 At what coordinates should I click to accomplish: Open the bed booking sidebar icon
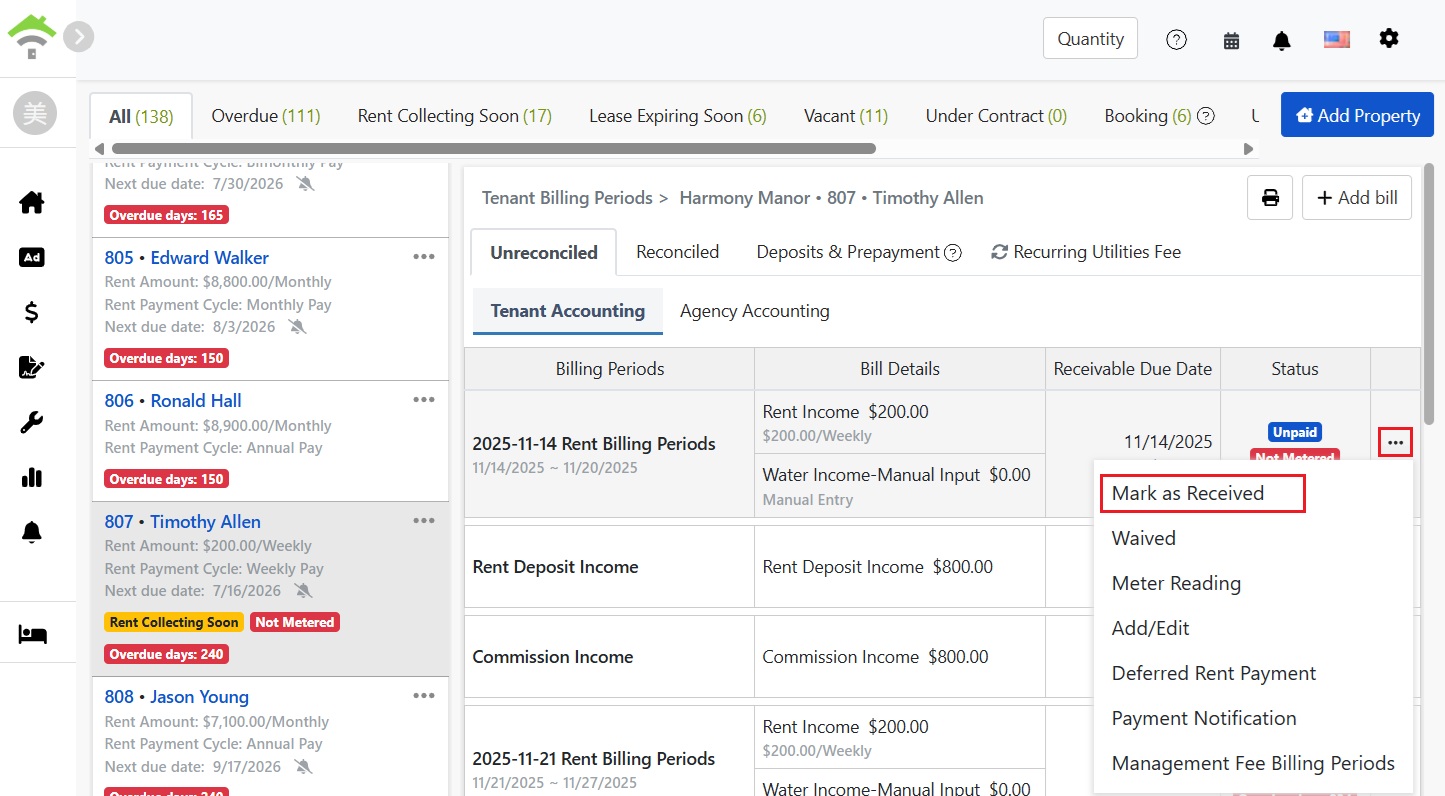(32, 634)
